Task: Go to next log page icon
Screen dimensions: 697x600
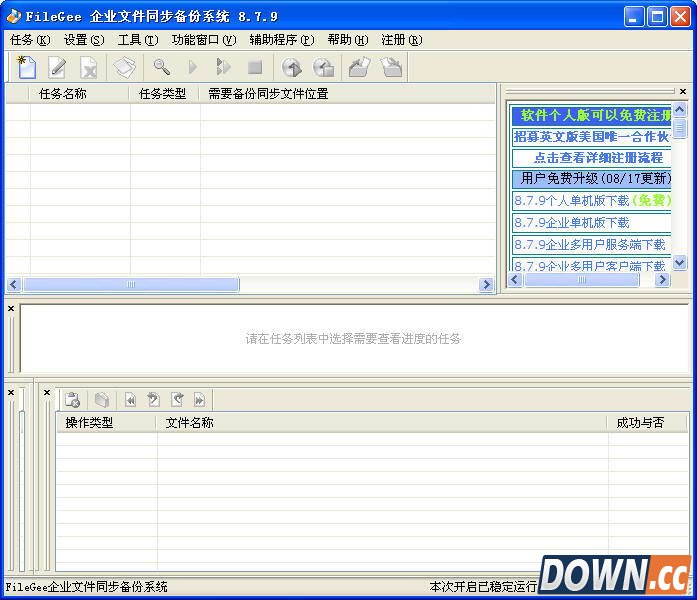Action: (177, 400)
